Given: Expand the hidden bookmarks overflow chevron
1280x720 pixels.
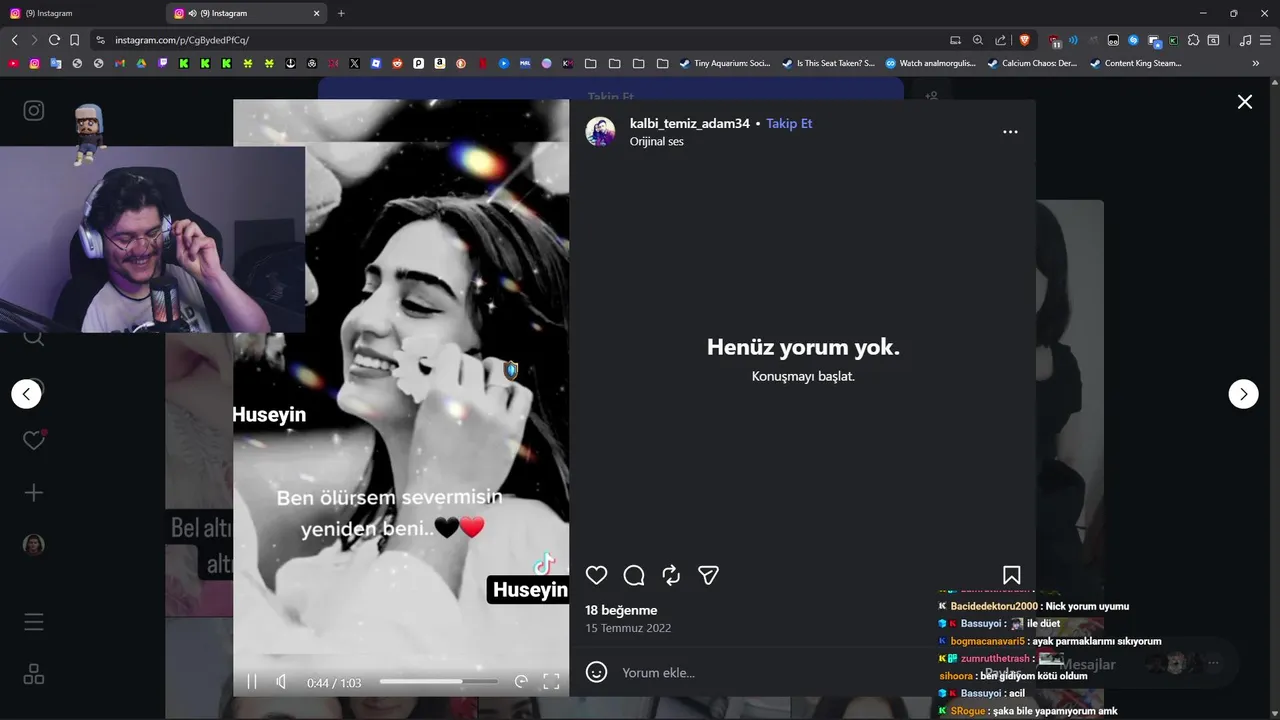Looking at the screenshot, I should 1256,63.
